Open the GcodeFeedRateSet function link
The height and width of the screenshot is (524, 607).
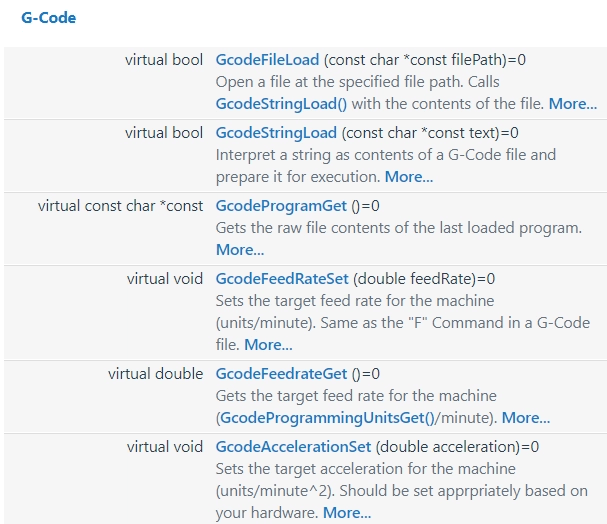point(282,279)
